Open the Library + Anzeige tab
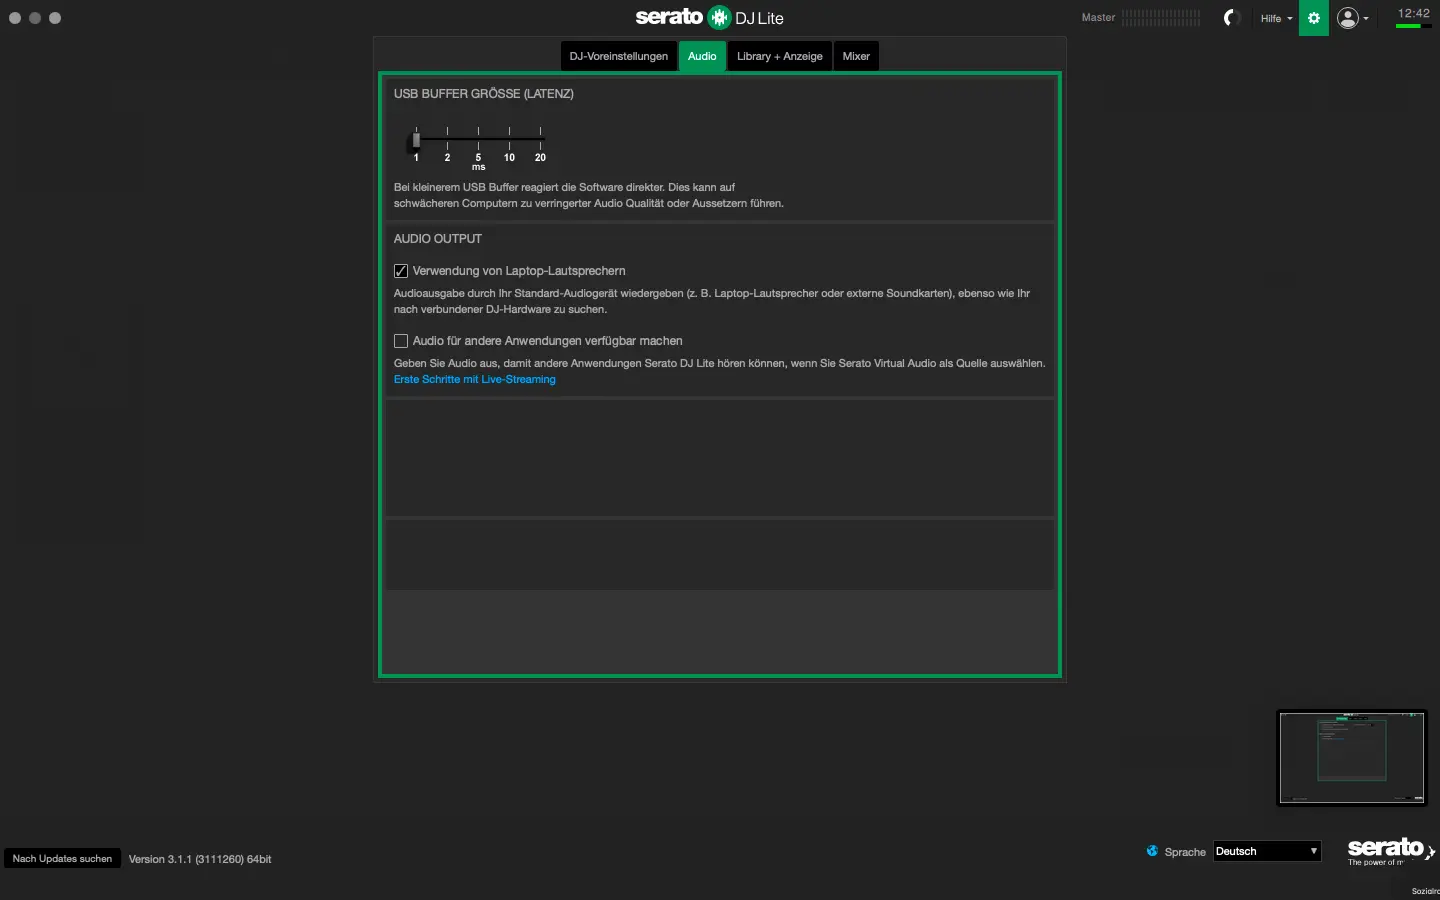Screen dimensions: 1440x900 click(779, 56)
